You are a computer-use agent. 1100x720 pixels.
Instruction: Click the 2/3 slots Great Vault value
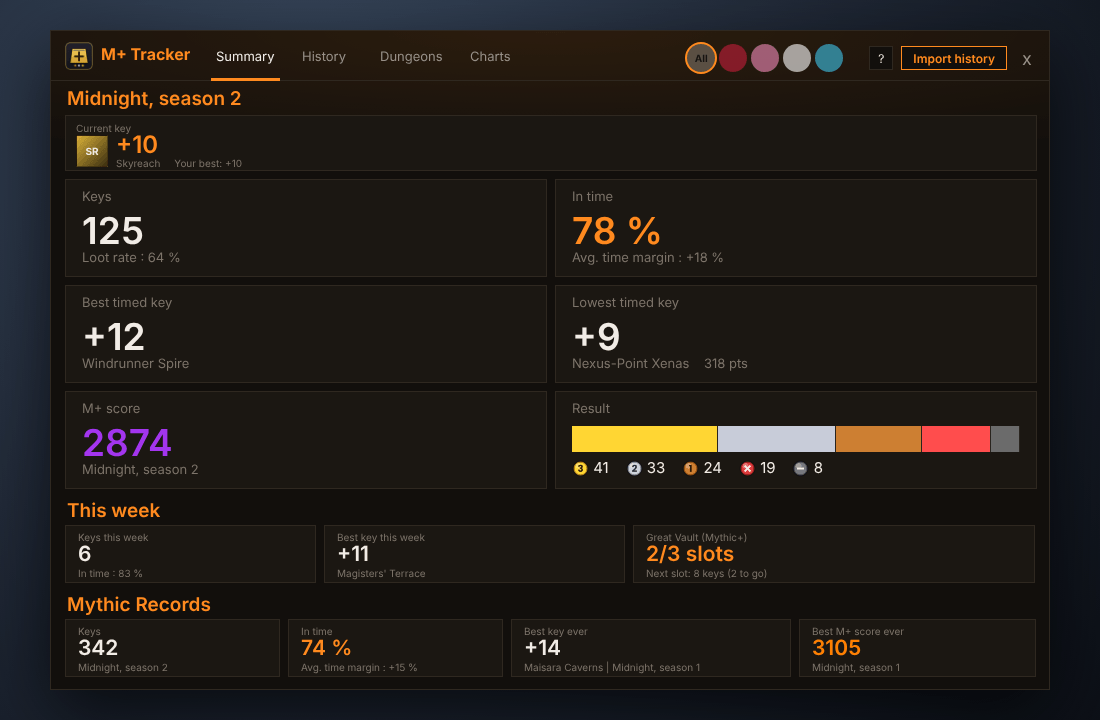point(690,554)
